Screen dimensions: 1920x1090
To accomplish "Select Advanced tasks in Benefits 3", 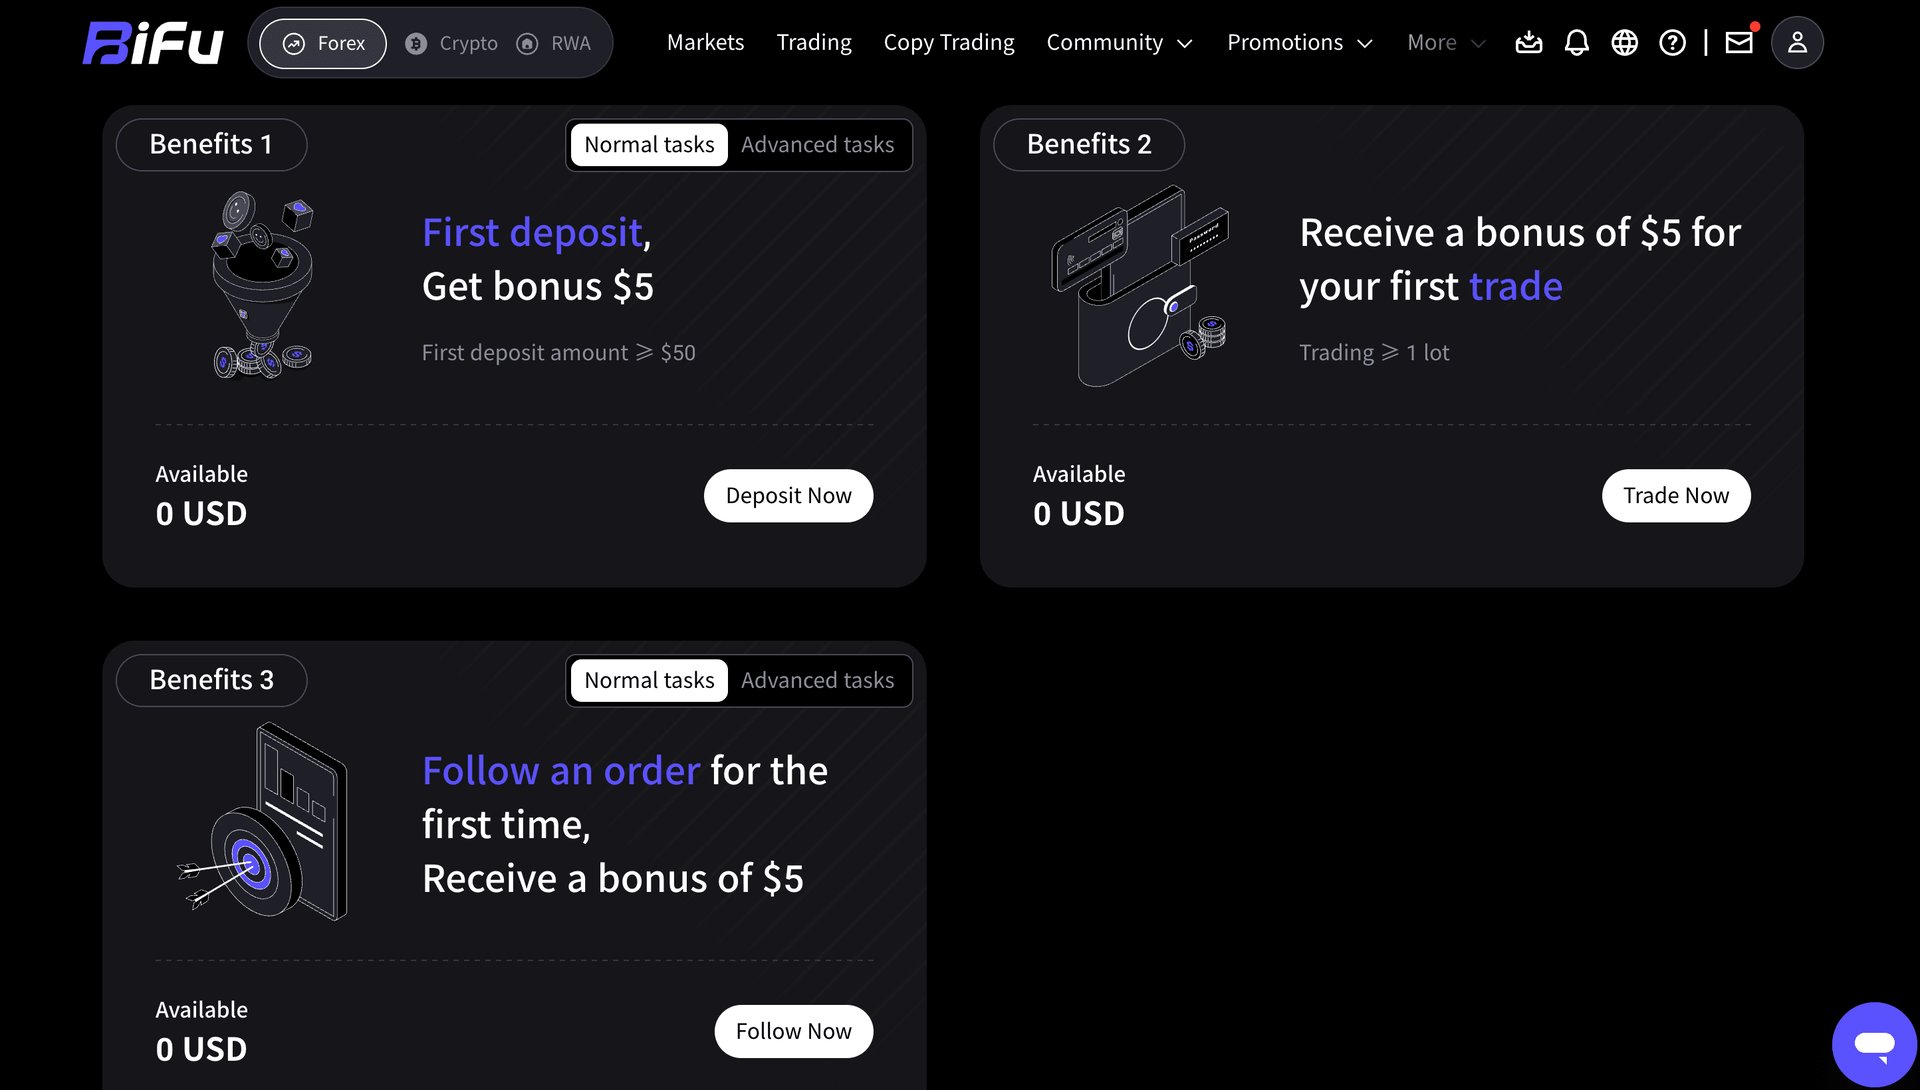I will [x=817, y=681].
